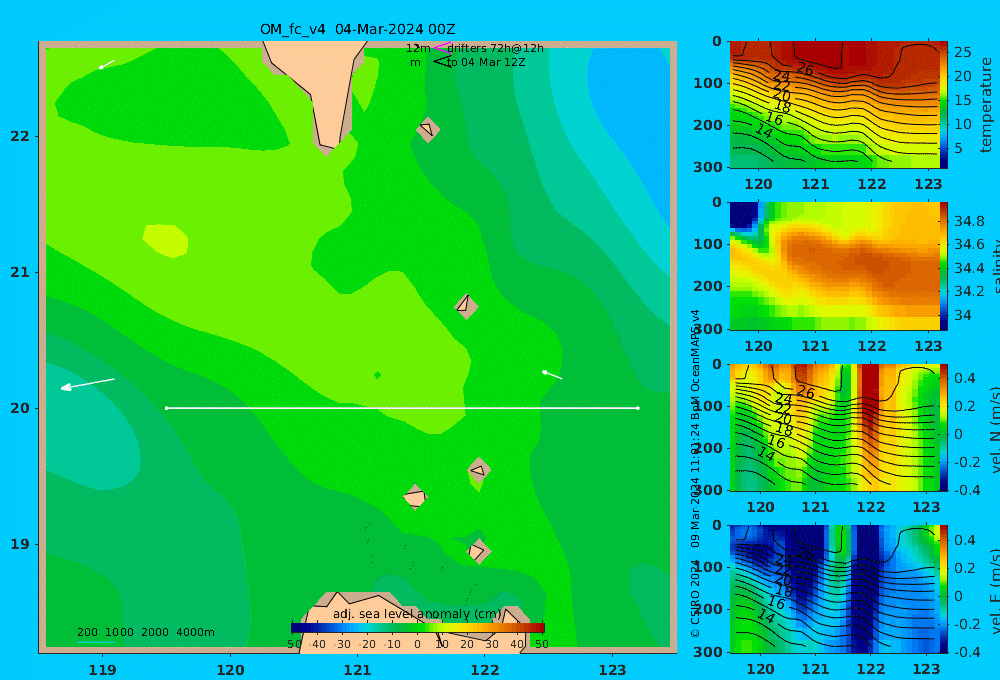Click the latitude label '19' on the map axis
This screenshot has height=680, width=1000.
[20, 544]
